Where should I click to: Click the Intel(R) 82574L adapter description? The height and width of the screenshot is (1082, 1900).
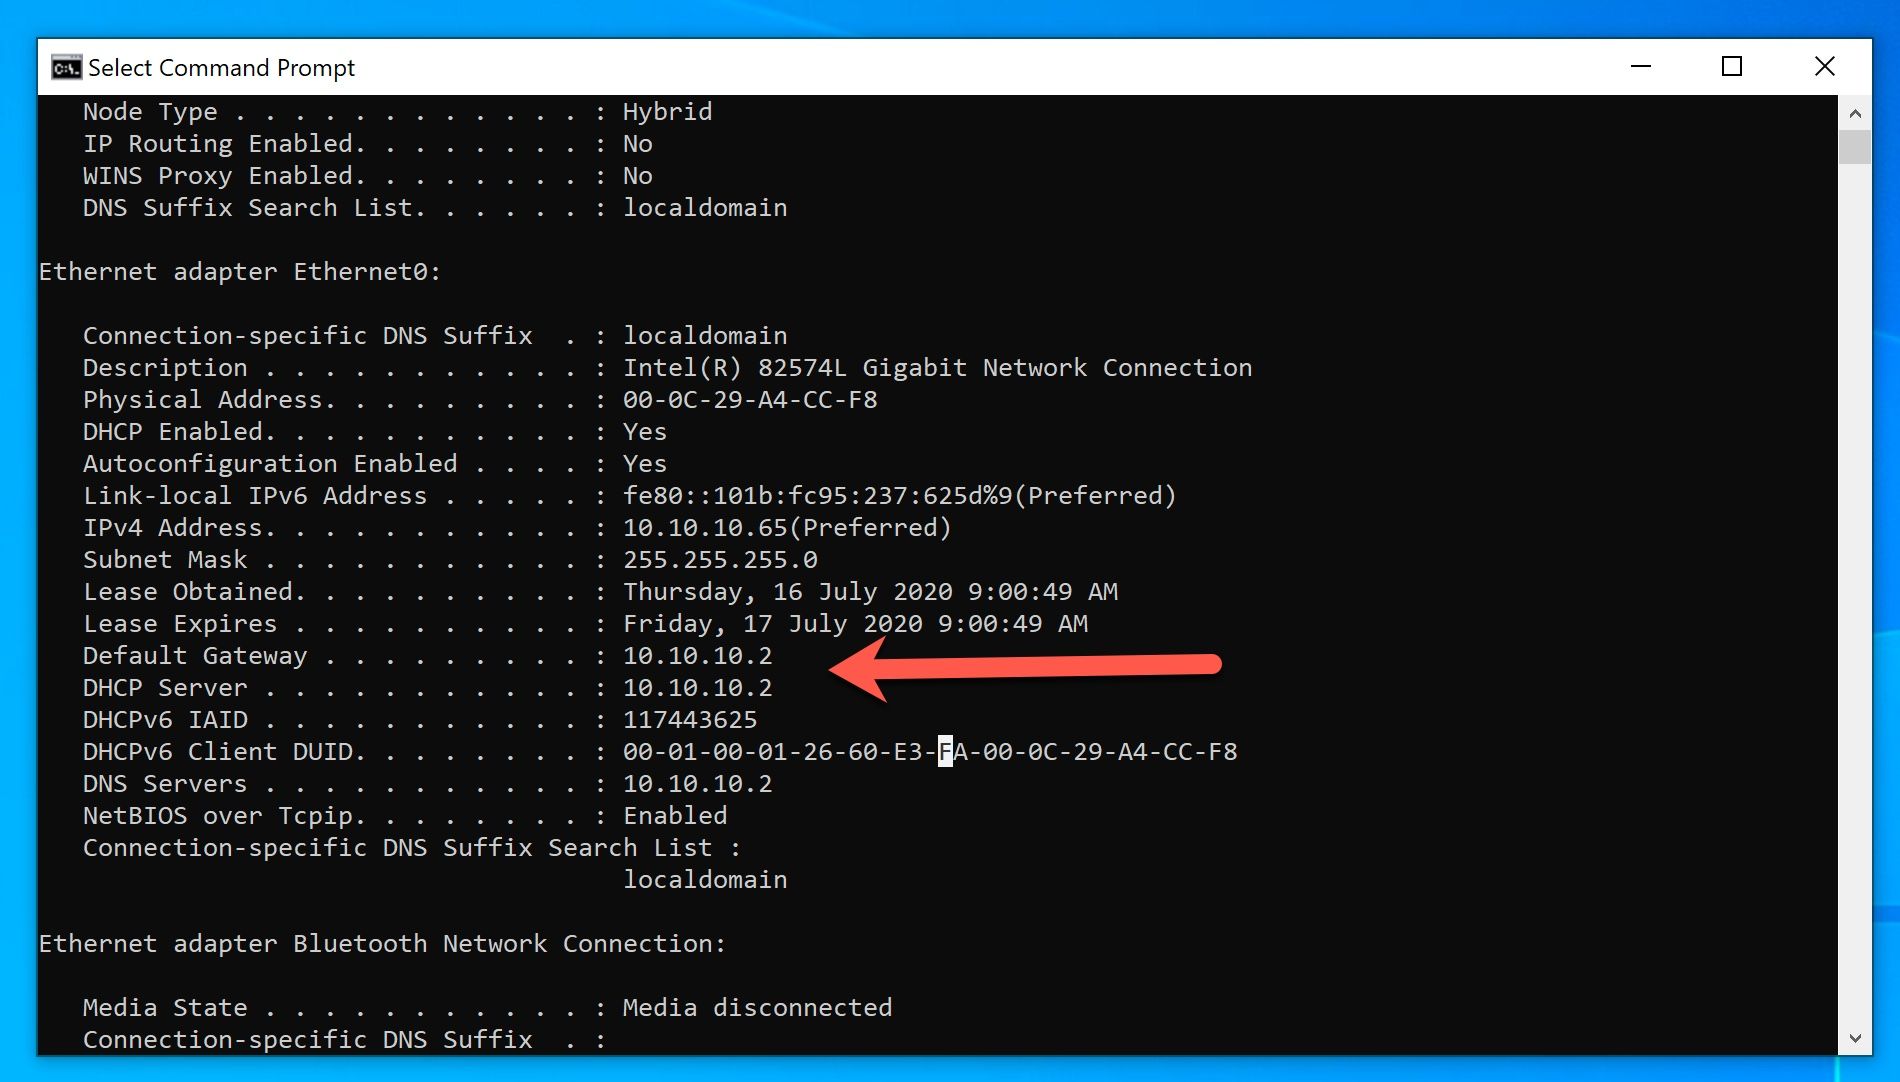tap(937, 368)
